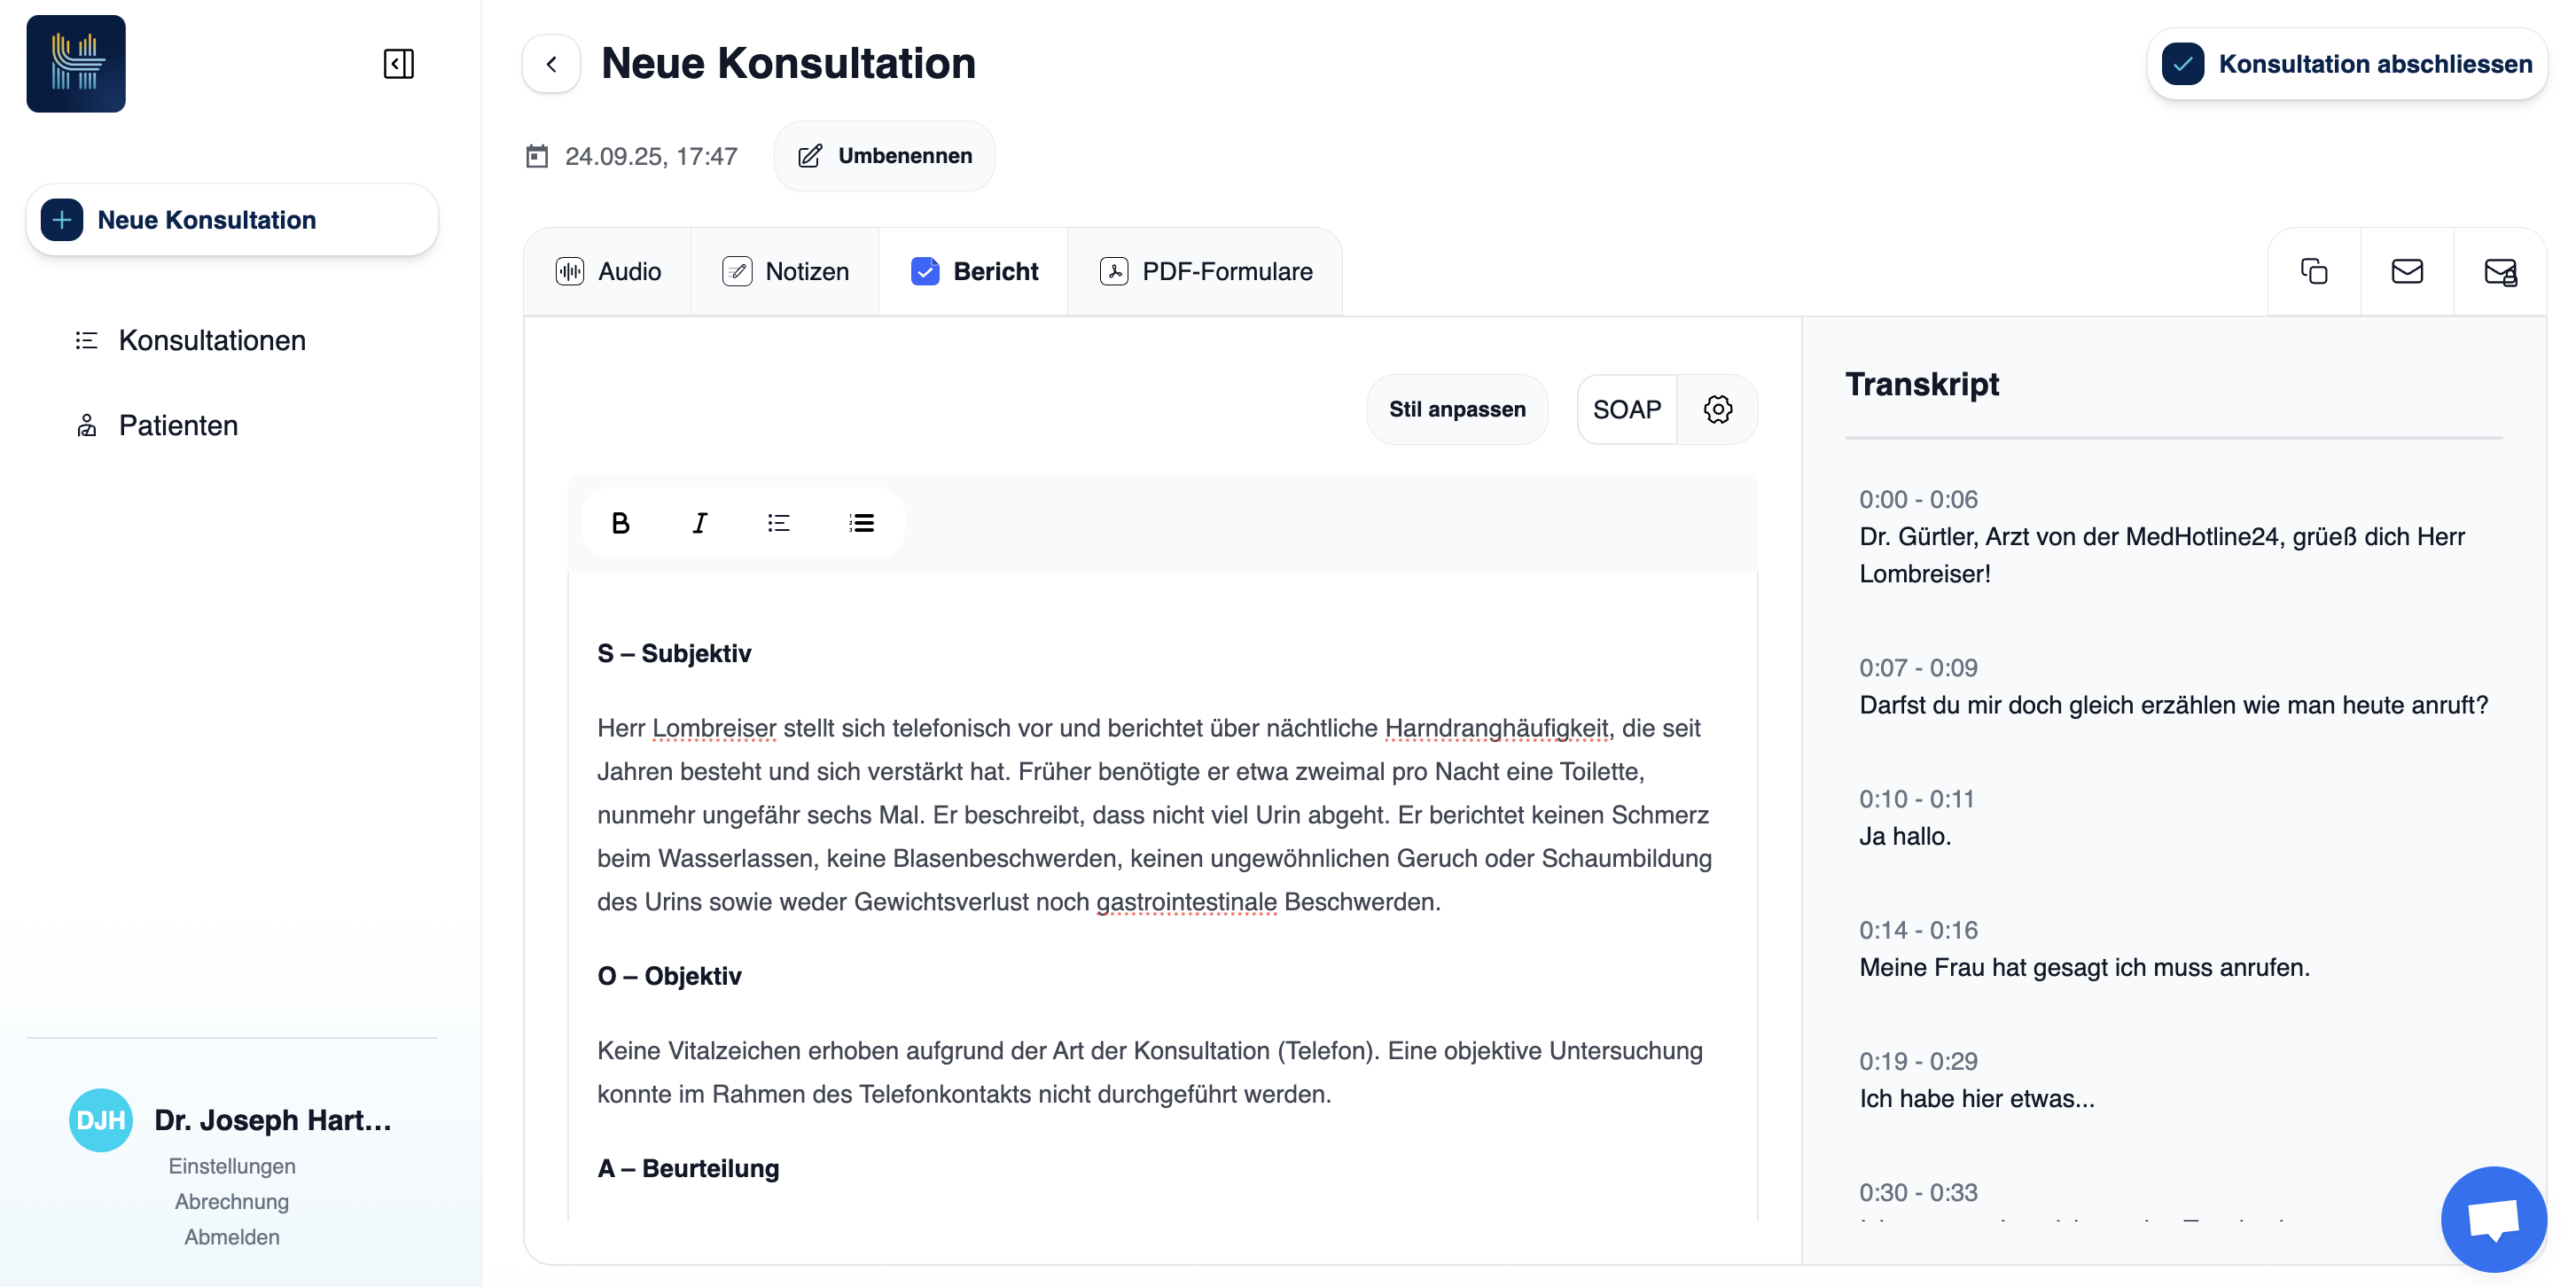The image size is (2576, 1287).
Task: Toggle bold text formatting
Action: 620,523
